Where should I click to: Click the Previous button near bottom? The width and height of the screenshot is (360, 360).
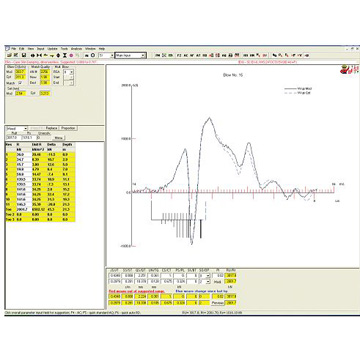[217, 303]
